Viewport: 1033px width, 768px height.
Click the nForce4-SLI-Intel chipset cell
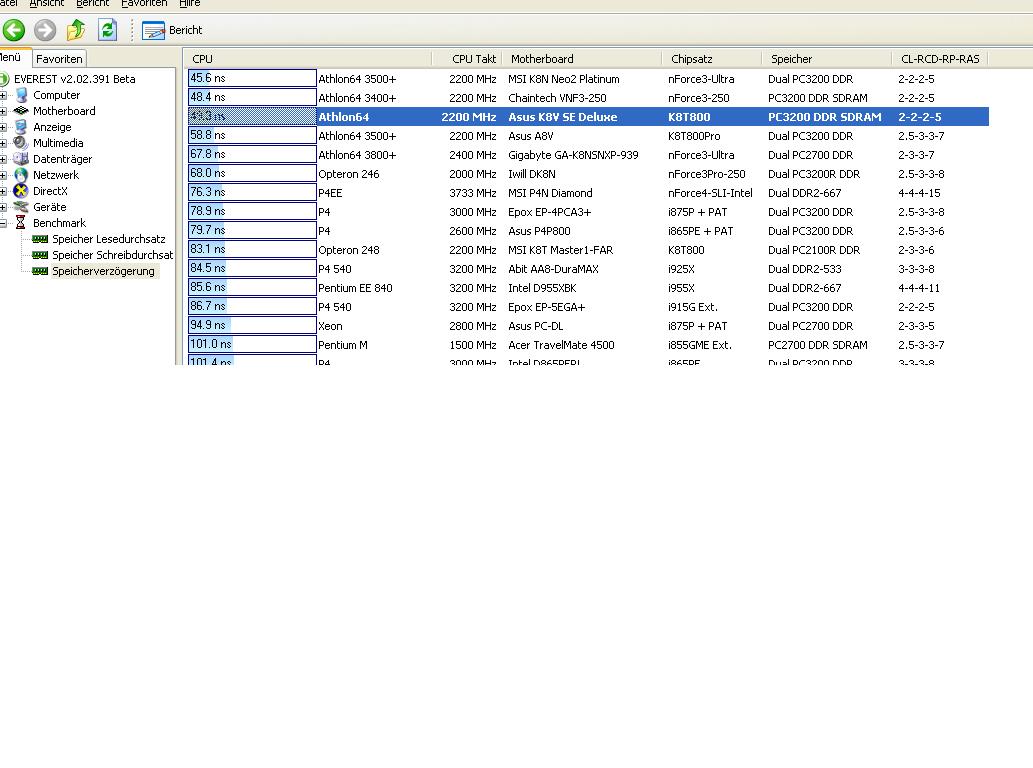pos(710,194)
